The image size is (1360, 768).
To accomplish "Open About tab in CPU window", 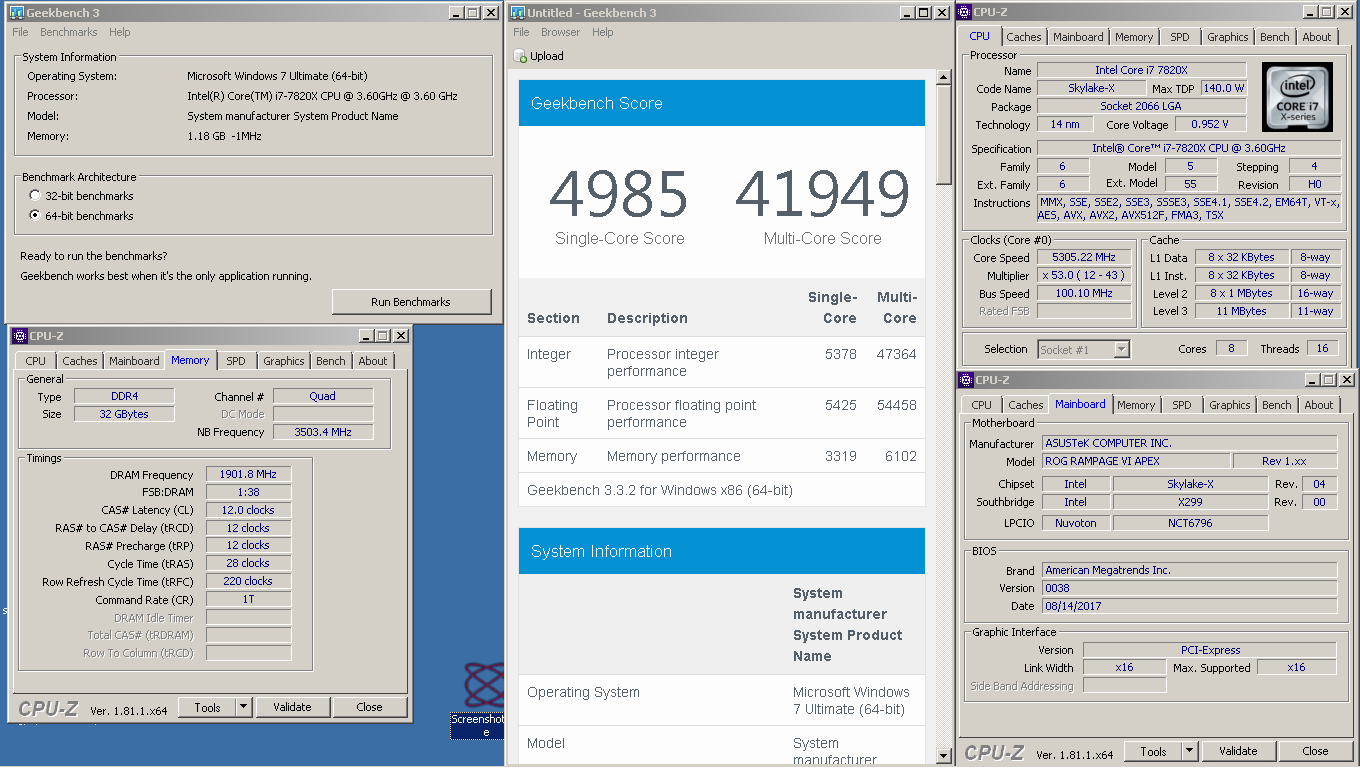I will [1317, 37].
